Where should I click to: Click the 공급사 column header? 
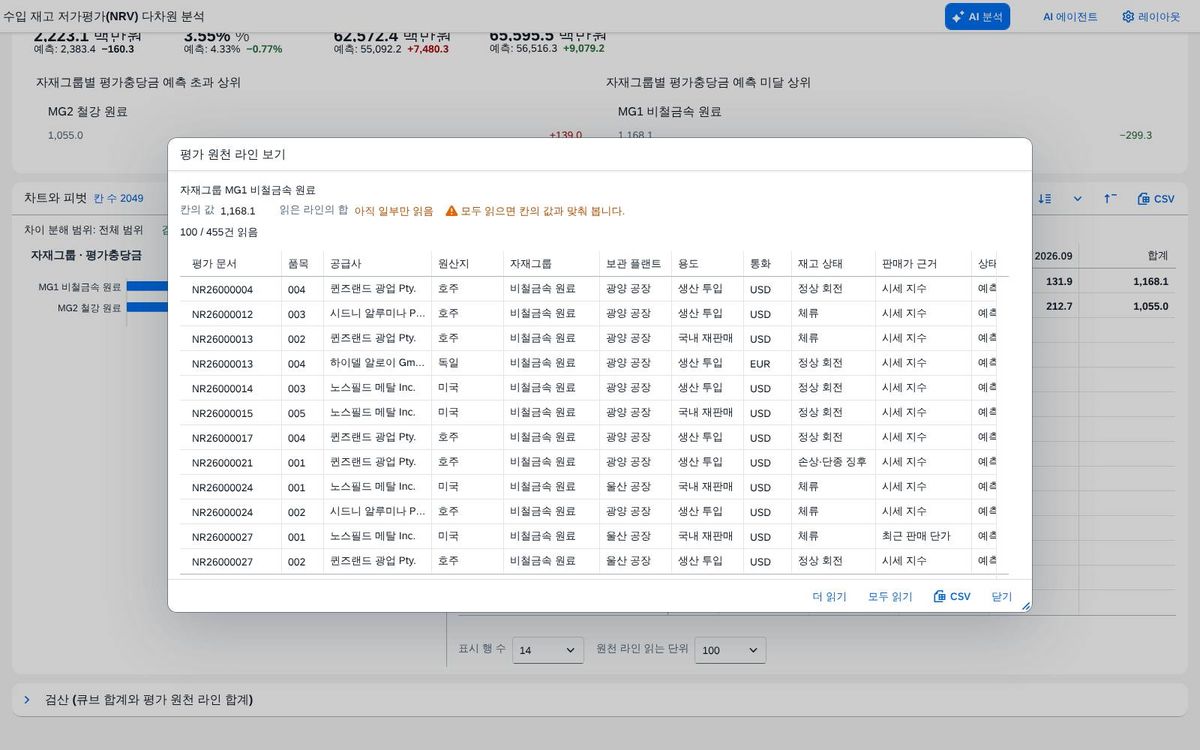coord(377,264)
